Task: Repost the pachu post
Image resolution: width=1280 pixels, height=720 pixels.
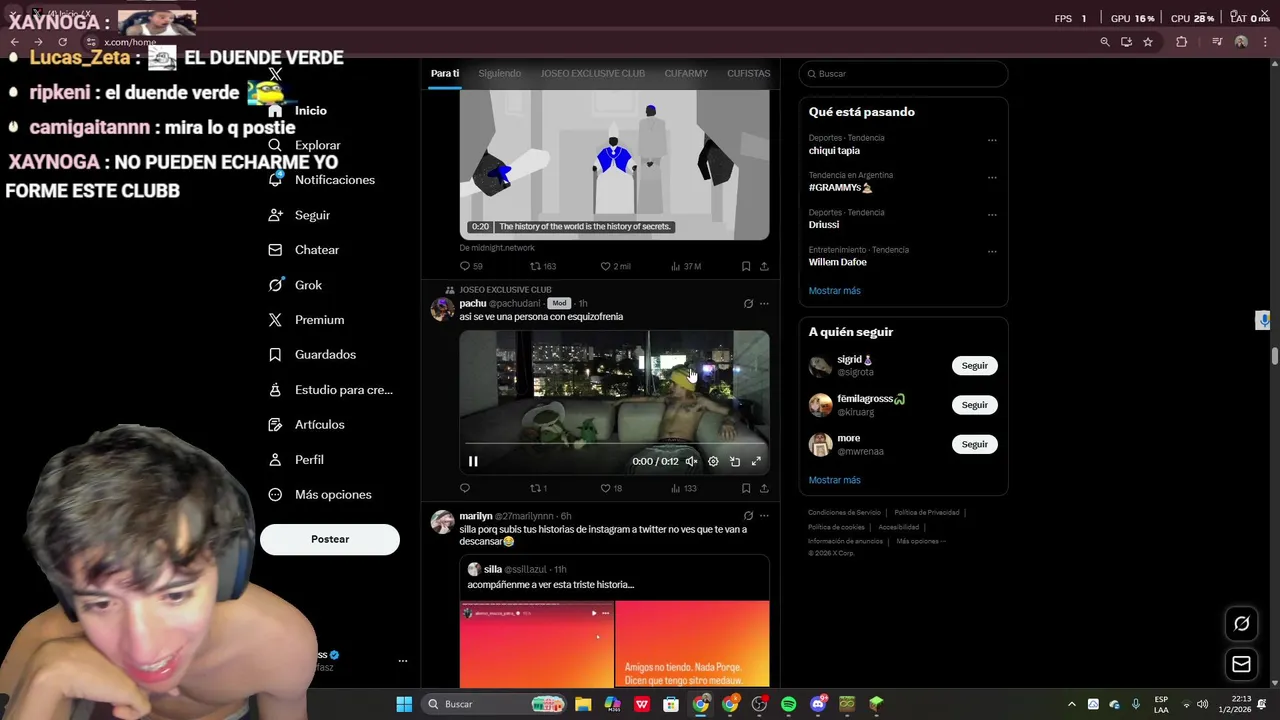Action: (537, 488)
